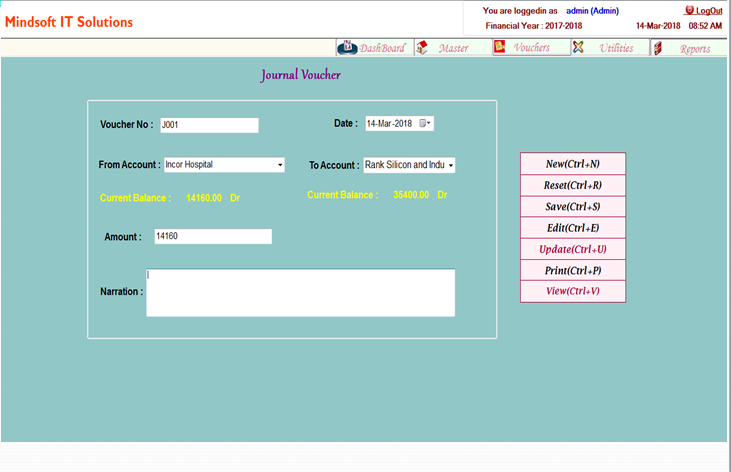This screenshot has width=731, height=472.
Task: Focus the Voucher No field
Action: (209, 125)
